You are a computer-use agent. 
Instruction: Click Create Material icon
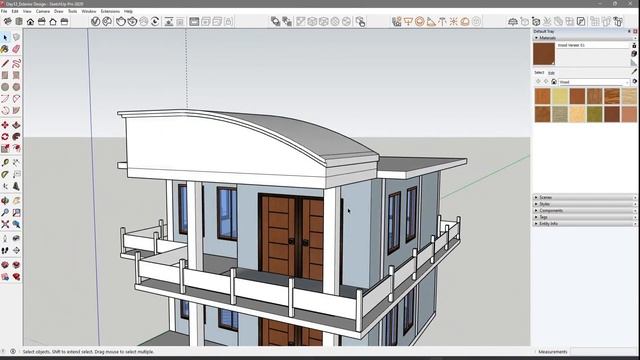coord(634,53)
